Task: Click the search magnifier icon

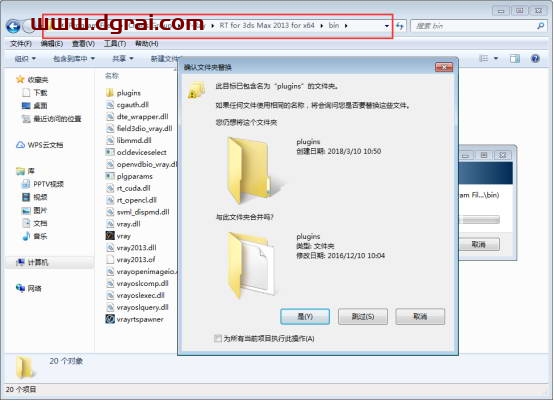Action: click(540, 26)
